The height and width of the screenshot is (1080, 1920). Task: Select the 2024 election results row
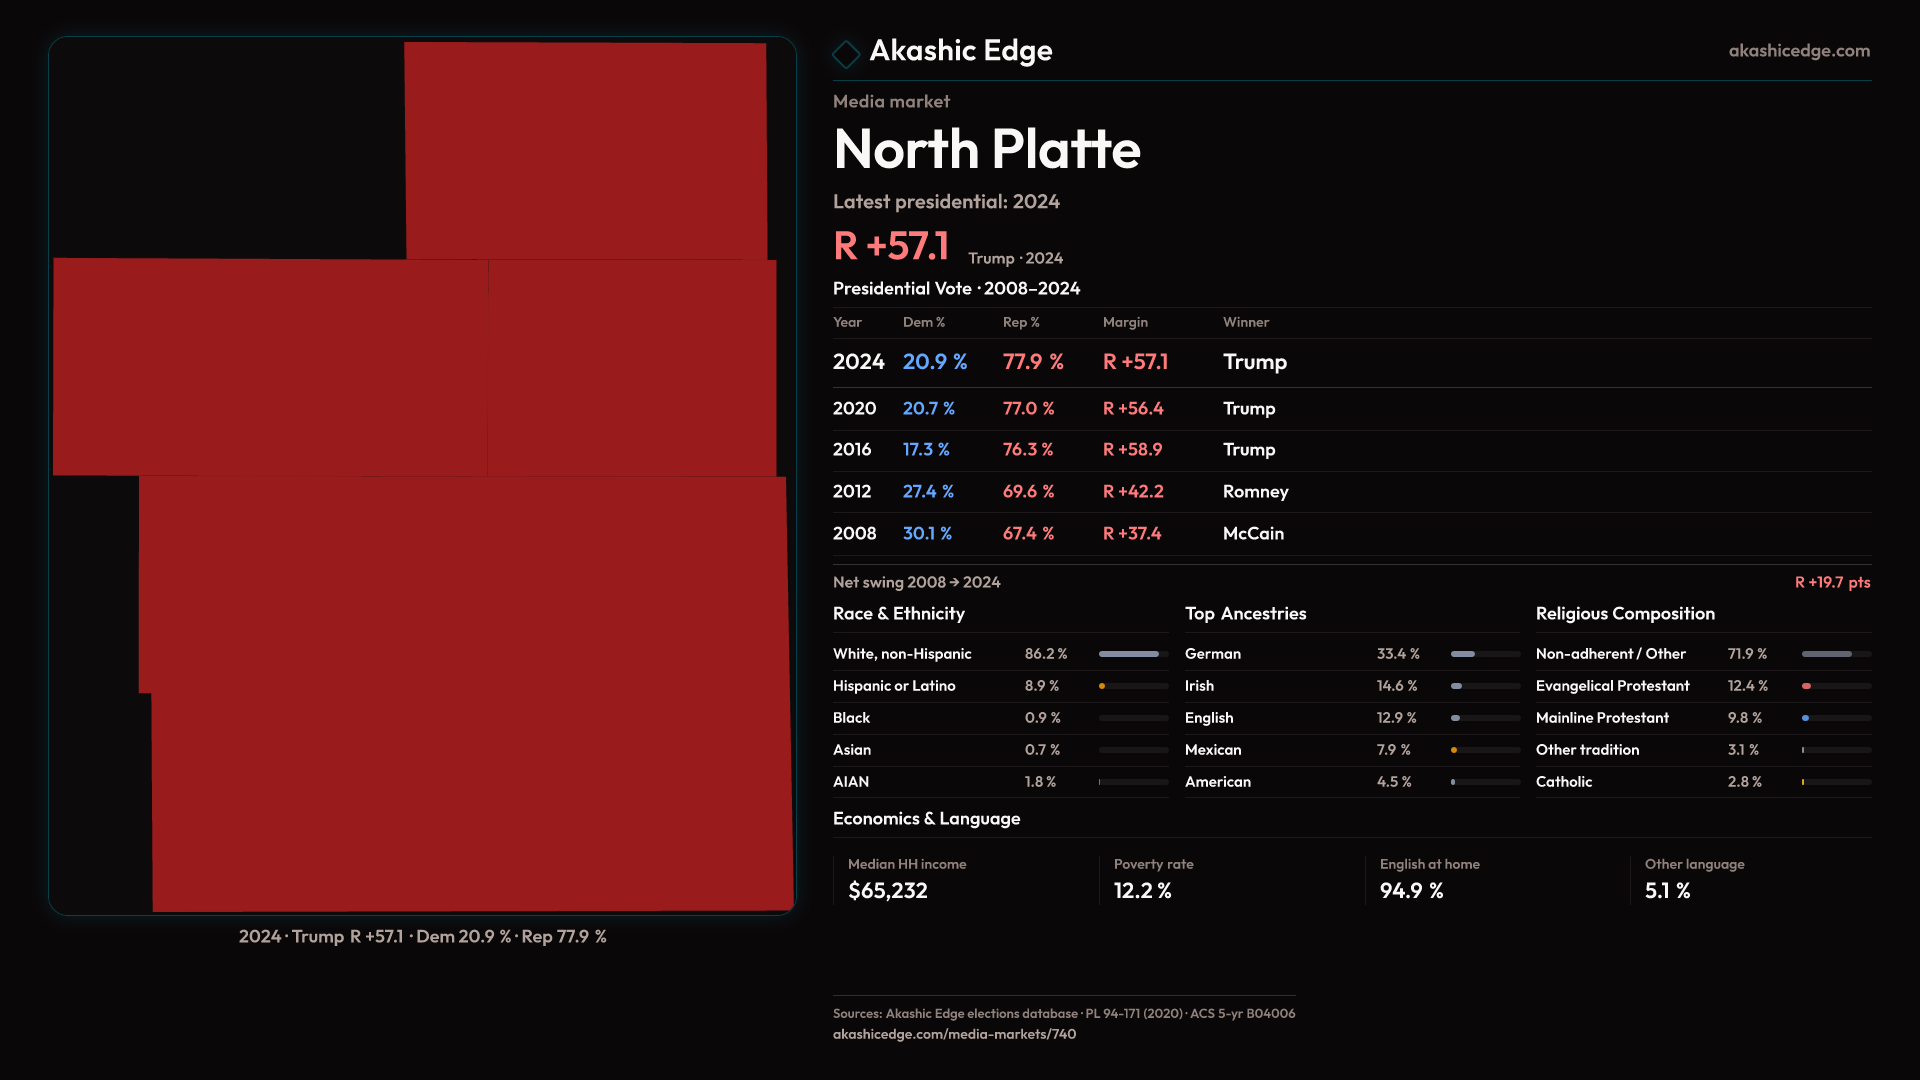tap(1060, 362)
